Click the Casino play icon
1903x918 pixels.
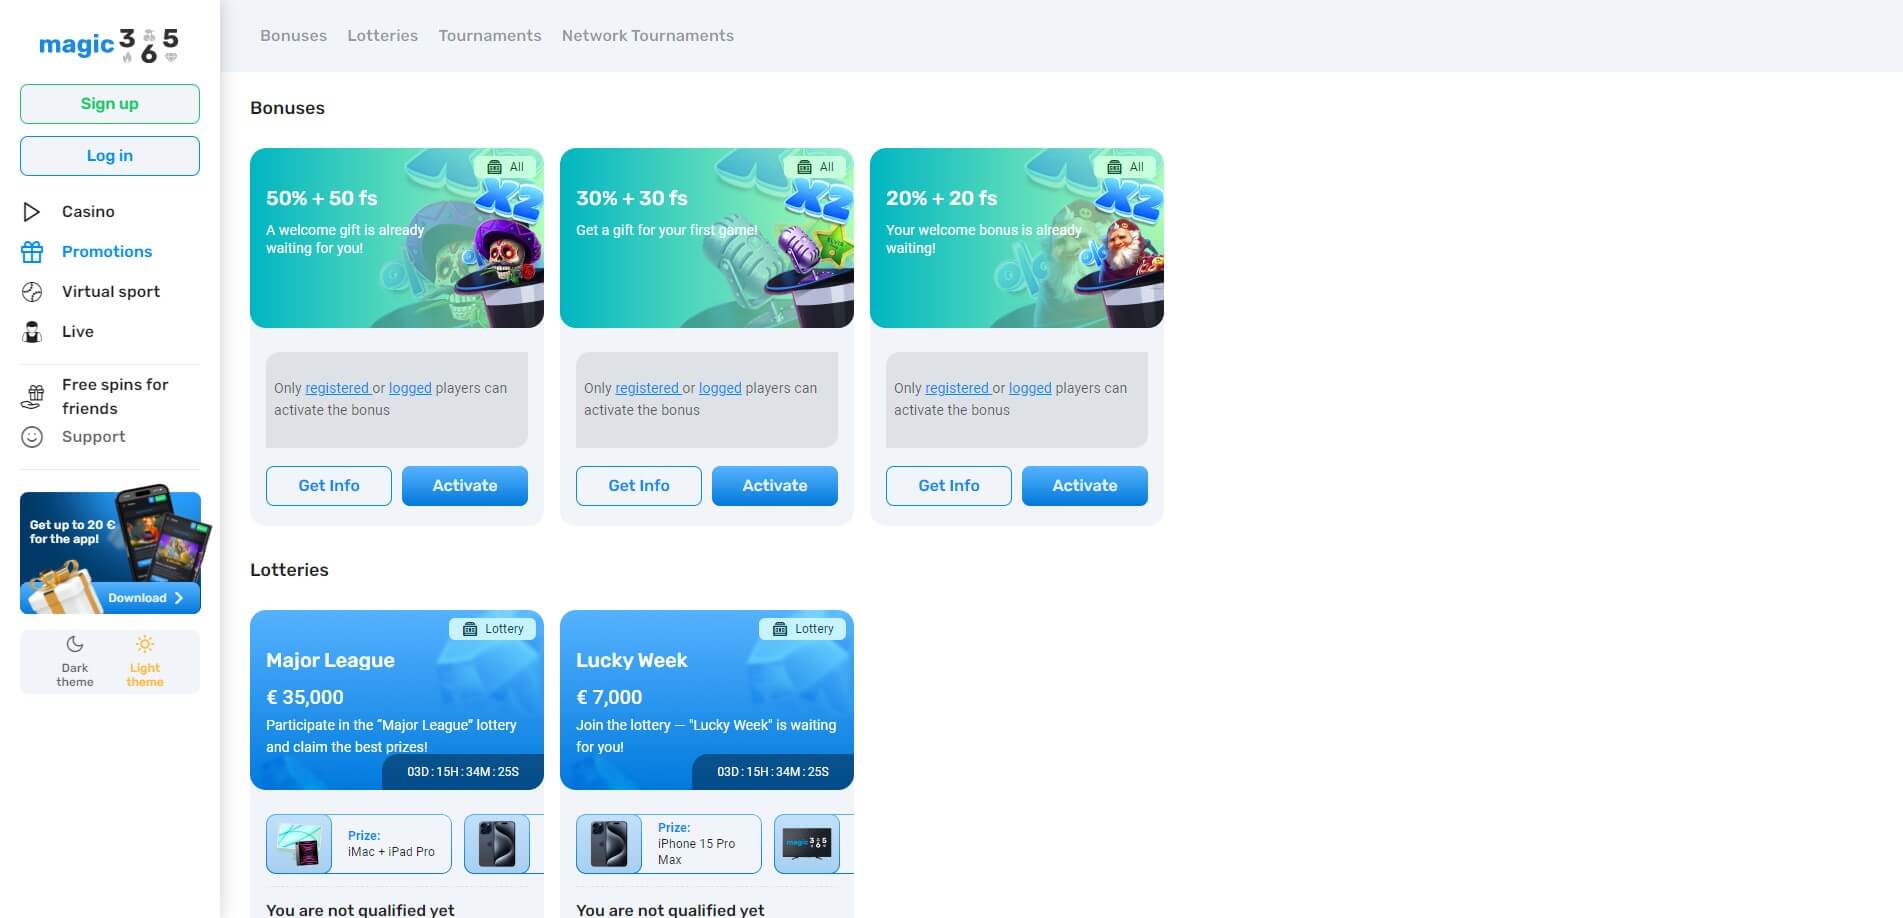tap(32, 212)
